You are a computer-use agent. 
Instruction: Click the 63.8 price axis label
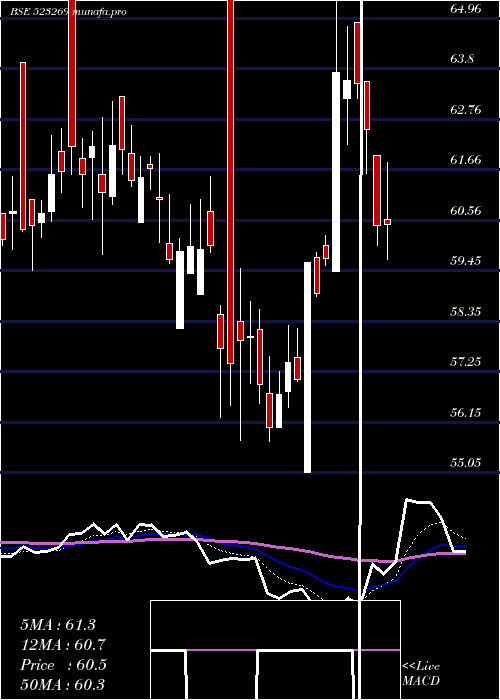(462, 59)
